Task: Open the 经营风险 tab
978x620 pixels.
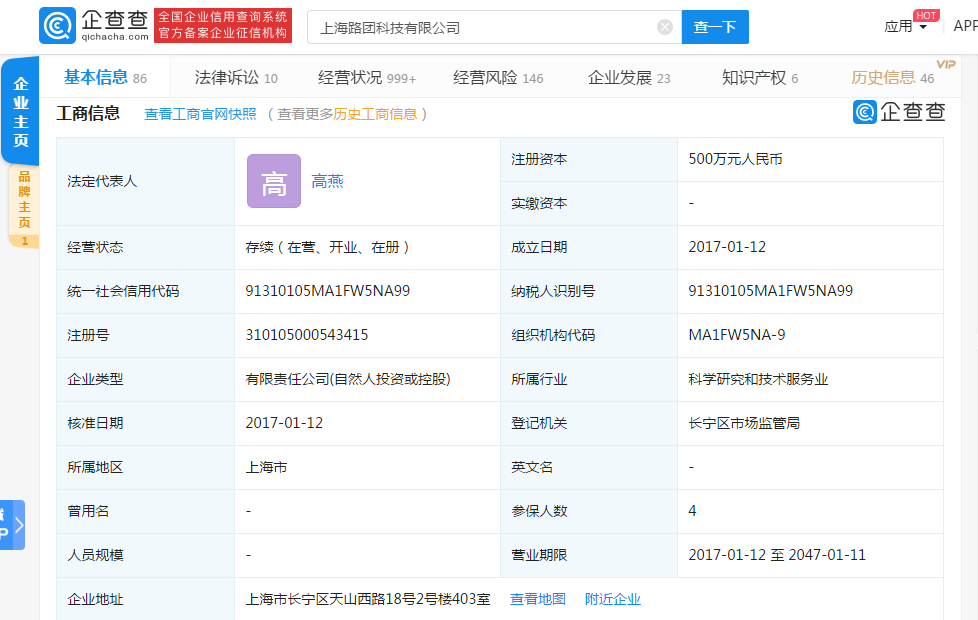Action: pyautogui.click(x=498, y=77)
